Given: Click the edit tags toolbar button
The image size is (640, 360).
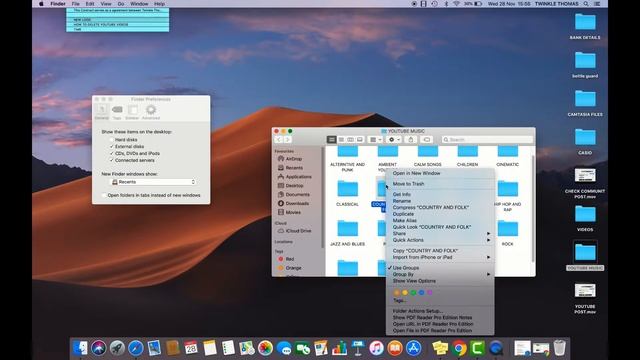Looking at the screenshot, I should 427,140.
